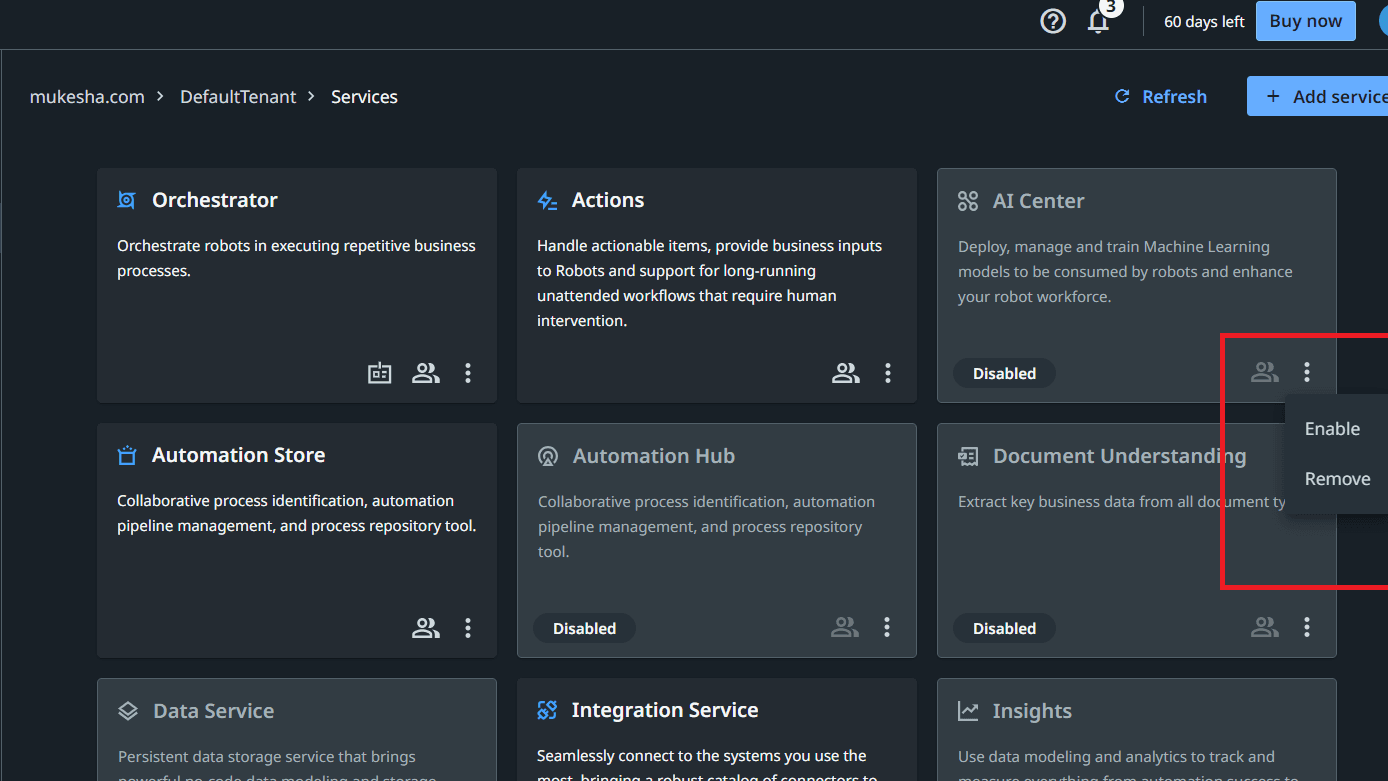Click the license allocation icon on Orchestrator card
The height and width of the screenshot is (781, 1388).
pyautogui.click(x=379, y=372)
